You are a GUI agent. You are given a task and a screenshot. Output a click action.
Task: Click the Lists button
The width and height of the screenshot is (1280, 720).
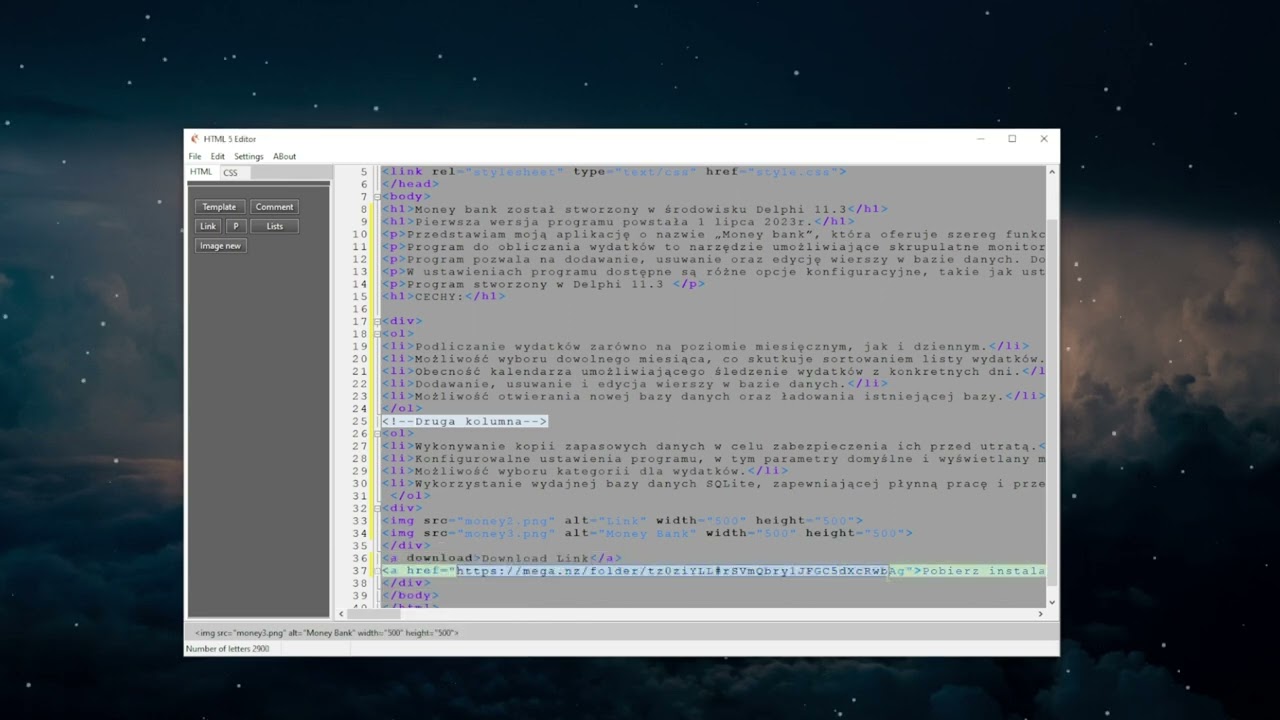tap(274, 226)
